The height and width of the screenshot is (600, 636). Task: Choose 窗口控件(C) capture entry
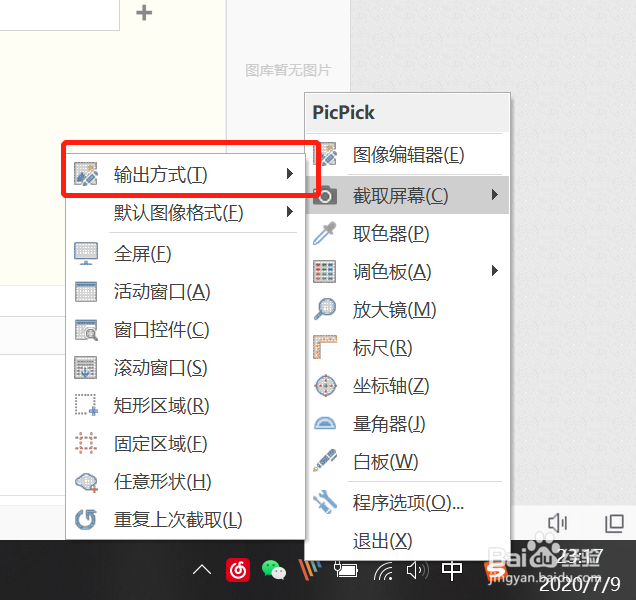point(185,330)
